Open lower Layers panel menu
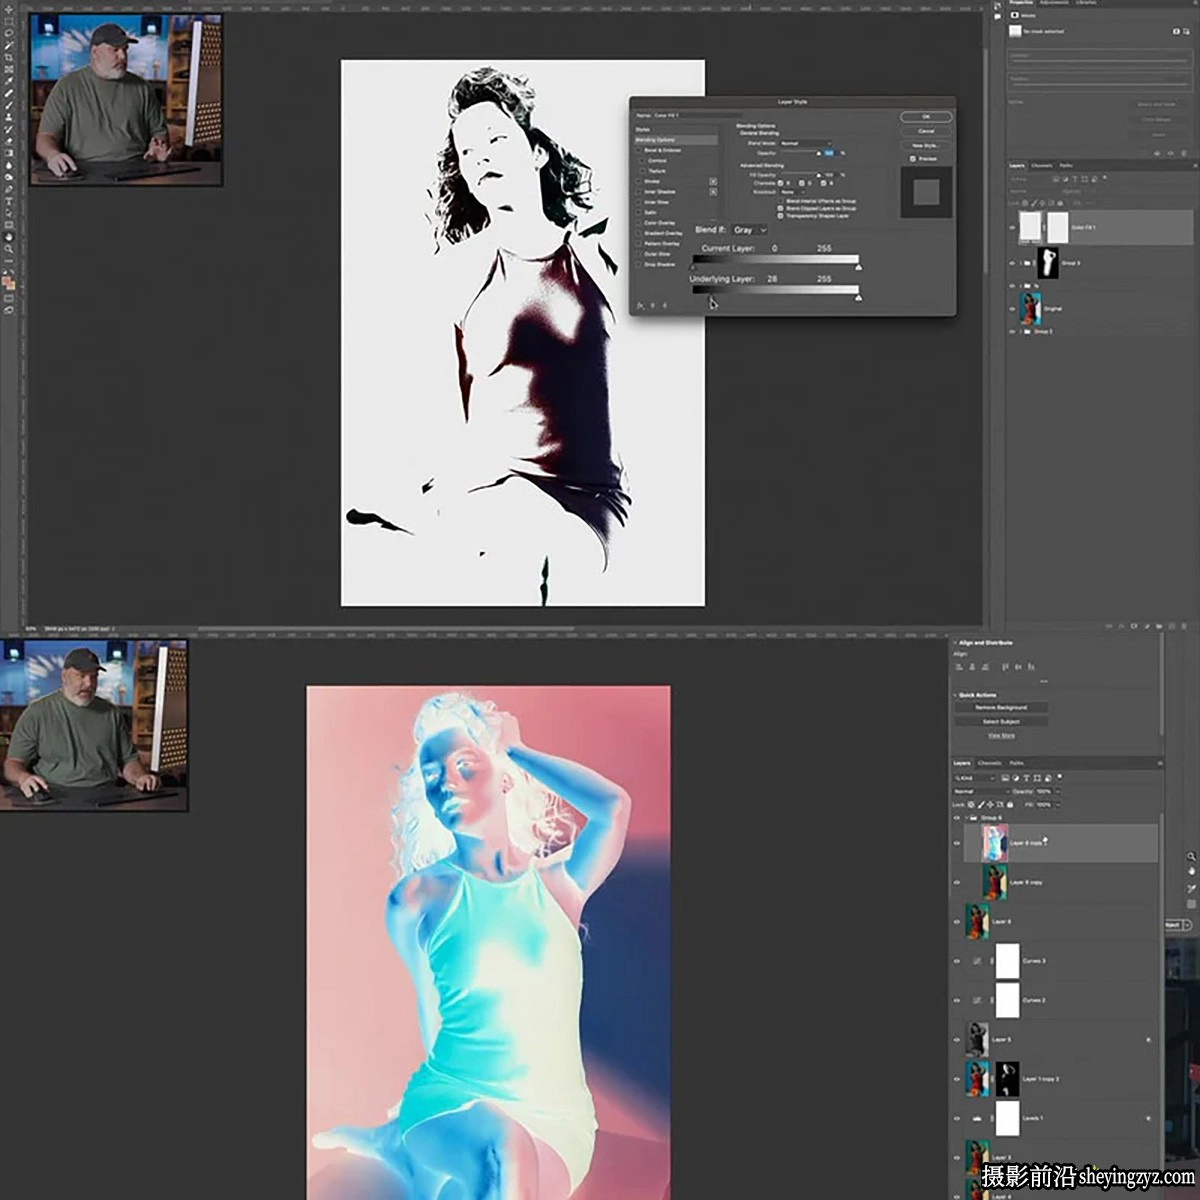This screenshot has height=1200, width=1200. [1160, 763]
